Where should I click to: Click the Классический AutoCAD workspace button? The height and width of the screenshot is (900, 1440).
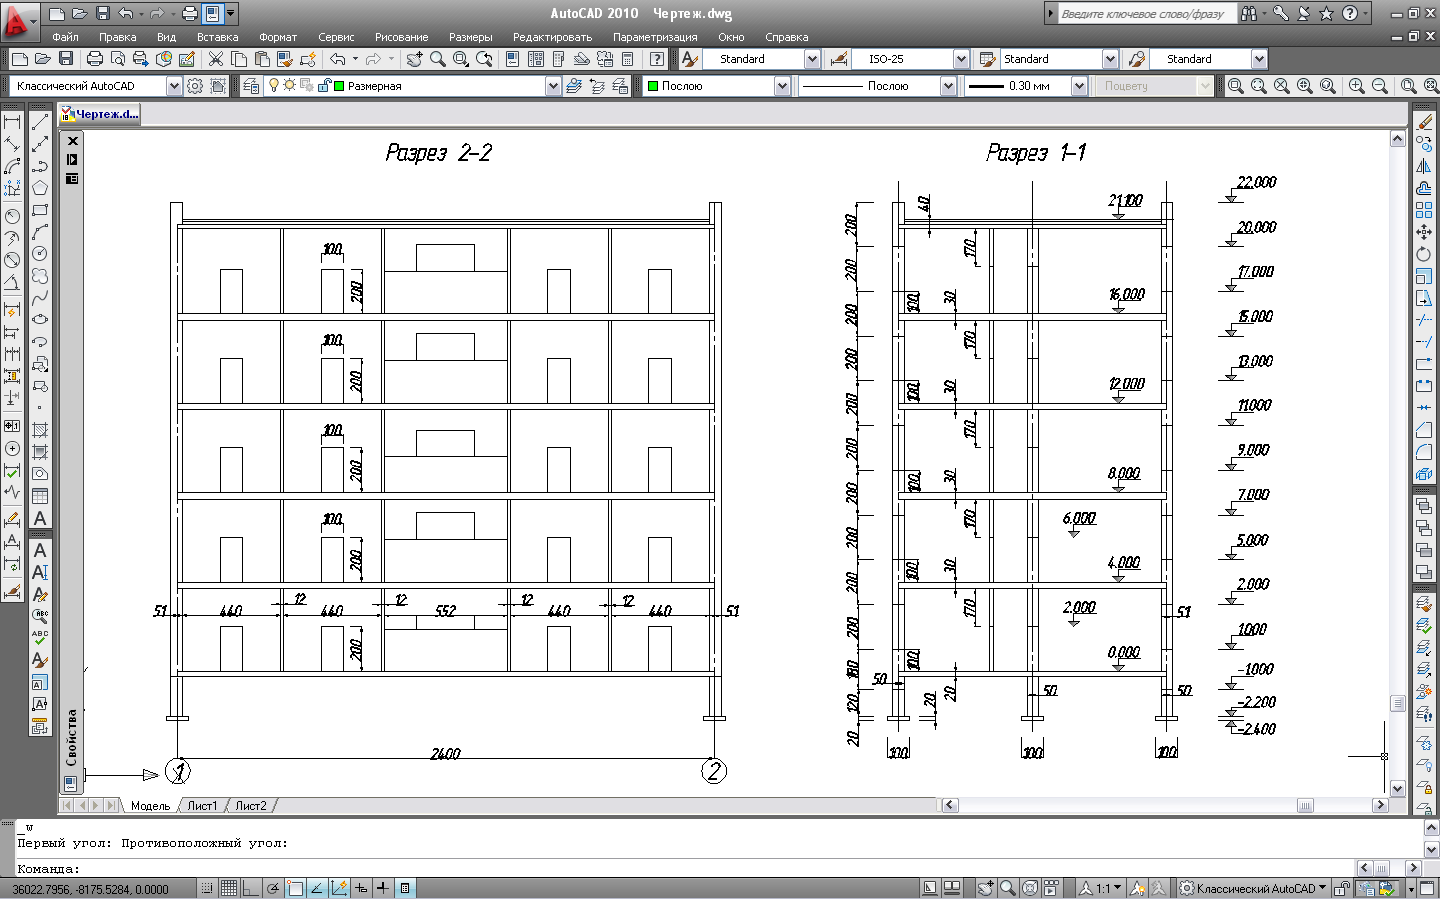(x=1253, y=888)
